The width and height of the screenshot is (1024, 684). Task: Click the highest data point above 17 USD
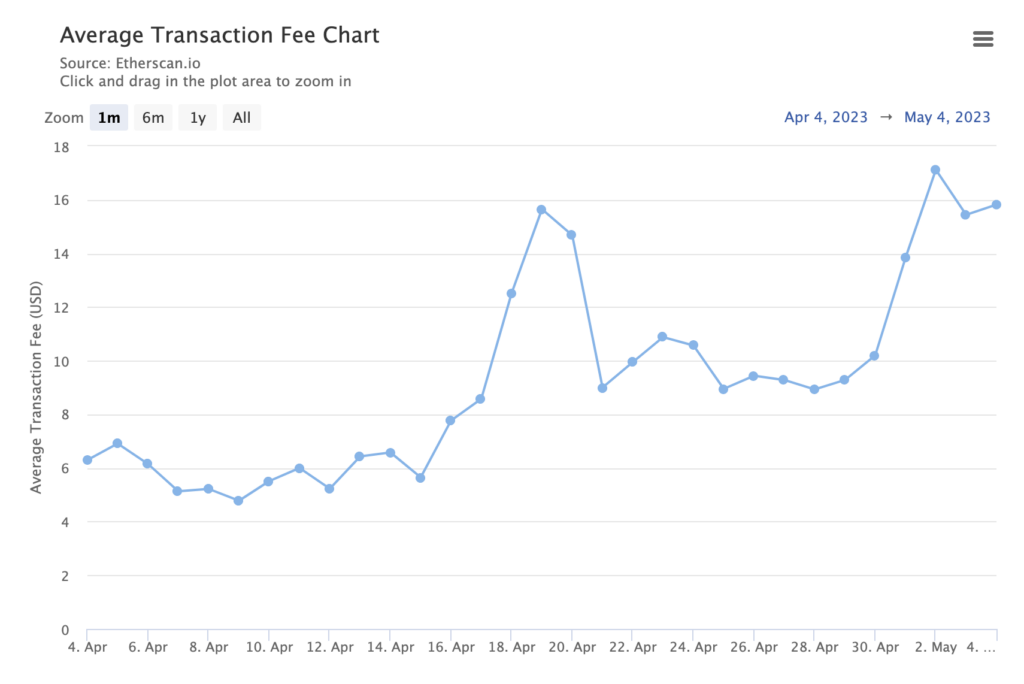coord(935,170)
